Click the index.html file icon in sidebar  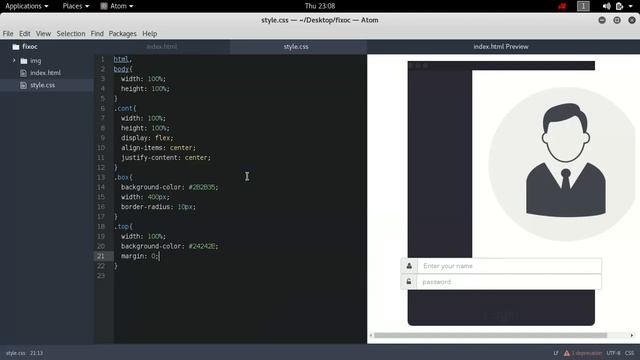(23, 73)
